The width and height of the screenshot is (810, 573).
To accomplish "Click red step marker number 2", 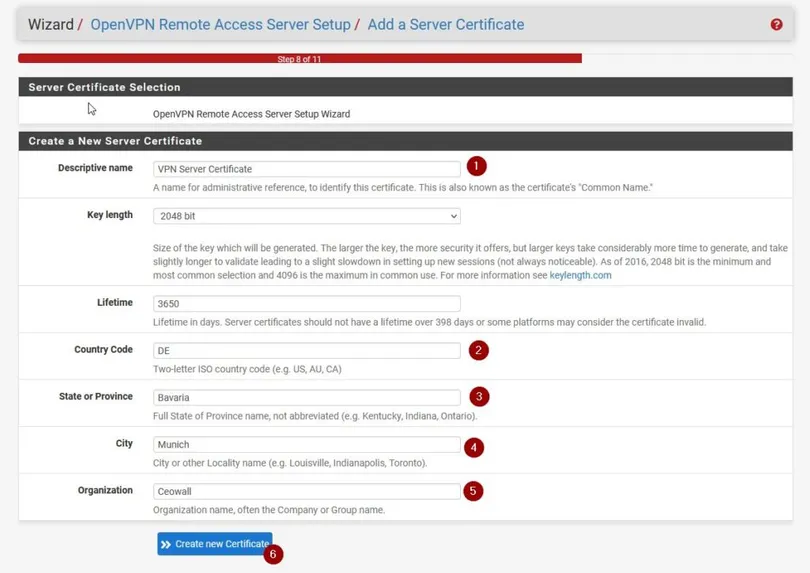I will point(479,350).
